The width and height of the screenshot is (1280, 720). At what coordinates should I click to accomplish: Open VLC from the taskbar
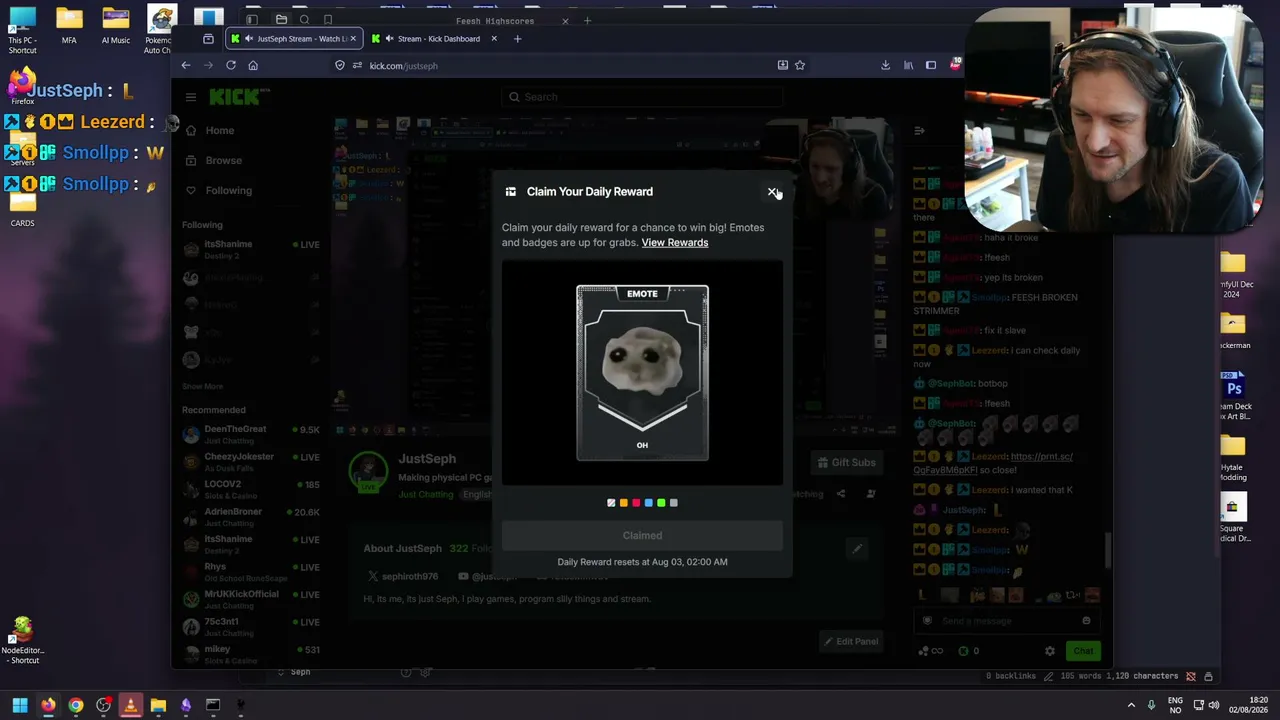click(130, 705)
